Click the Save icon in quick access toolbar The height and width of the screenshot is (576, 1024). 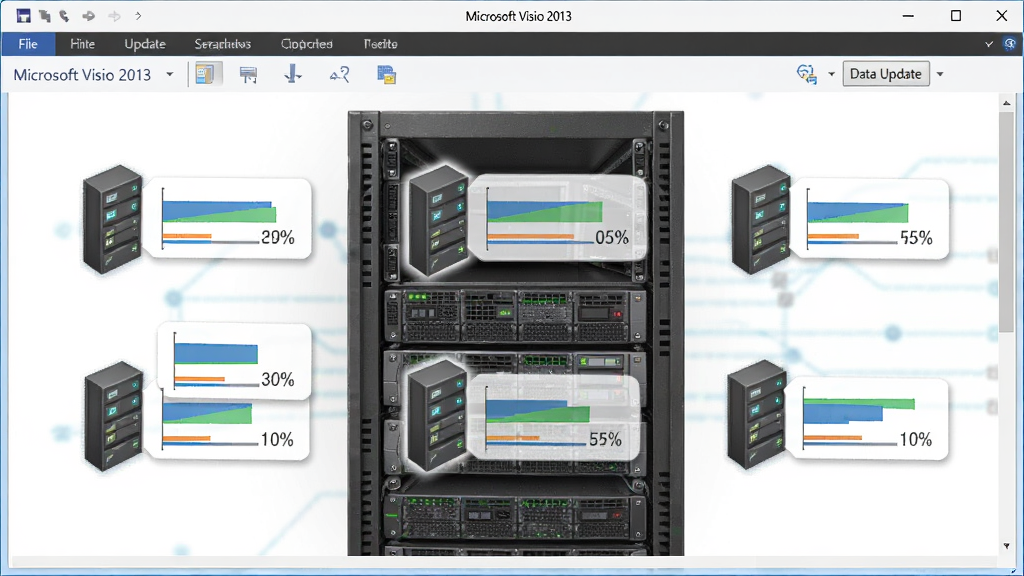pyautogui.click(x=24, y=16)
